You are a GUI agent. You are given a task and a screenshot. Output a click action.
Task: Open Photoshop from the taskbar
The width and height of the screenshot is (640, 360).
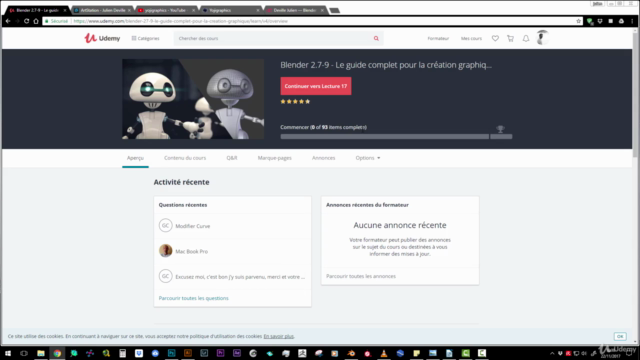171,353
